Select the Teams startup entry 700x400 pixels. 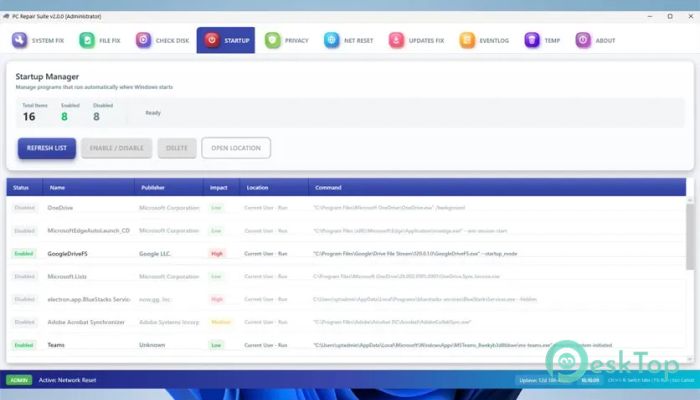[x=346, y=345]
